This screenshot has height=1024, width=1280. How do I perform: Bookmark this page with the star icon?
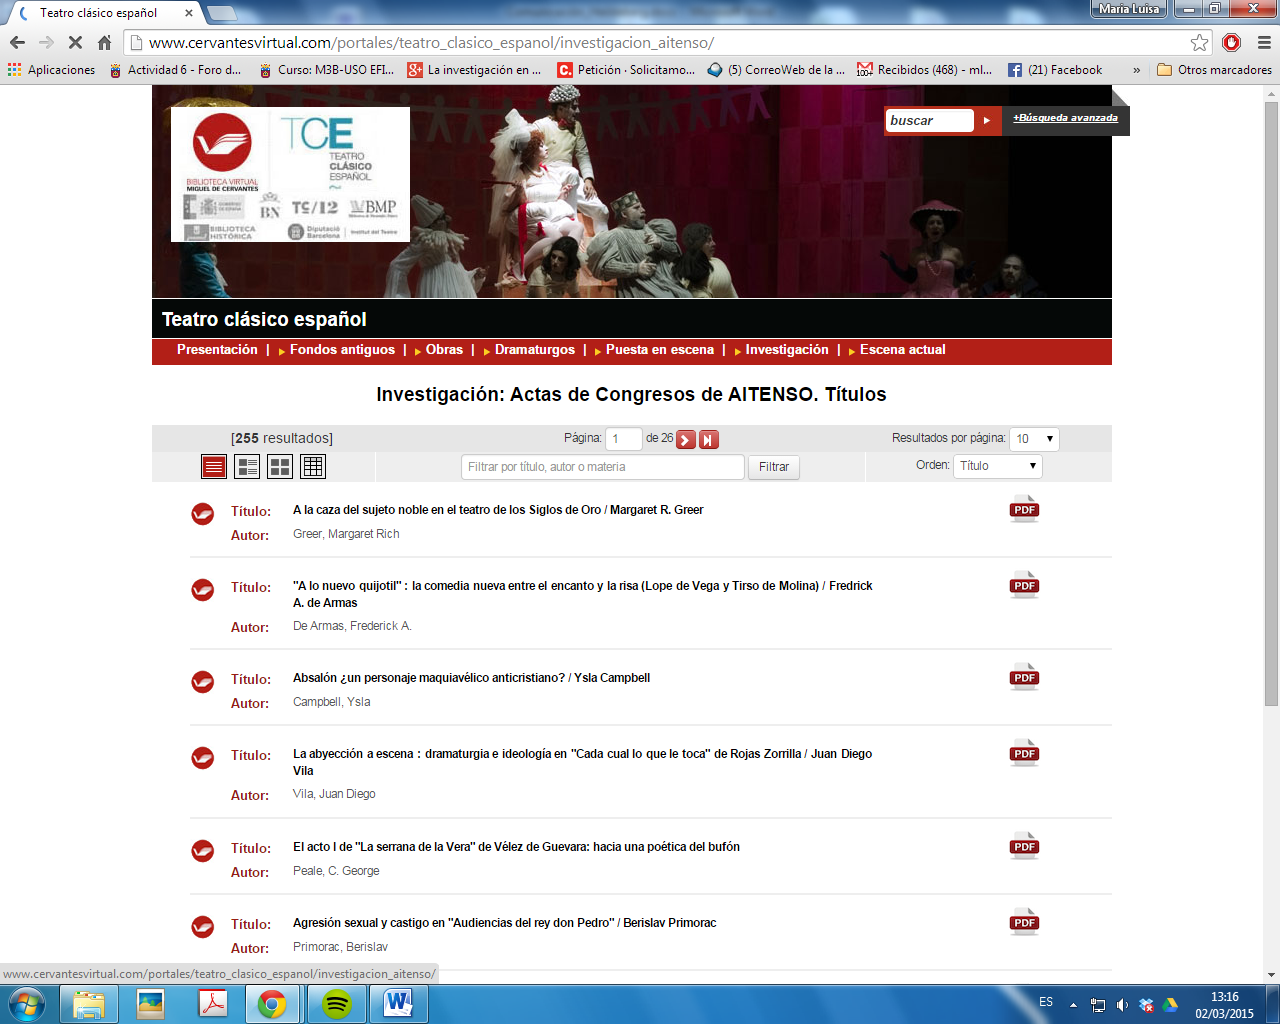[x=1199, y=43]
